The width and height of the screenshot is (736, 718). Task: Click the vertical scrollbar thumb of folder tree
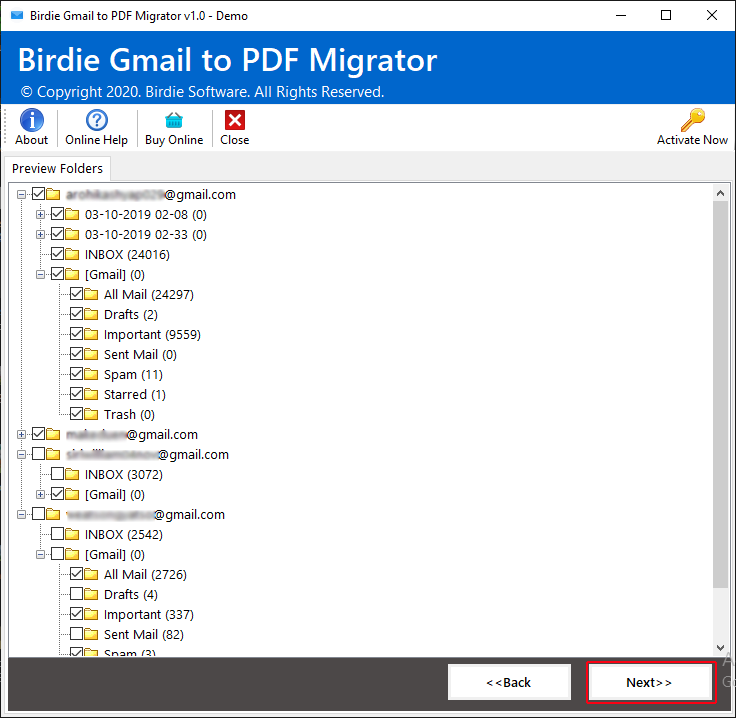click(721, 394)
